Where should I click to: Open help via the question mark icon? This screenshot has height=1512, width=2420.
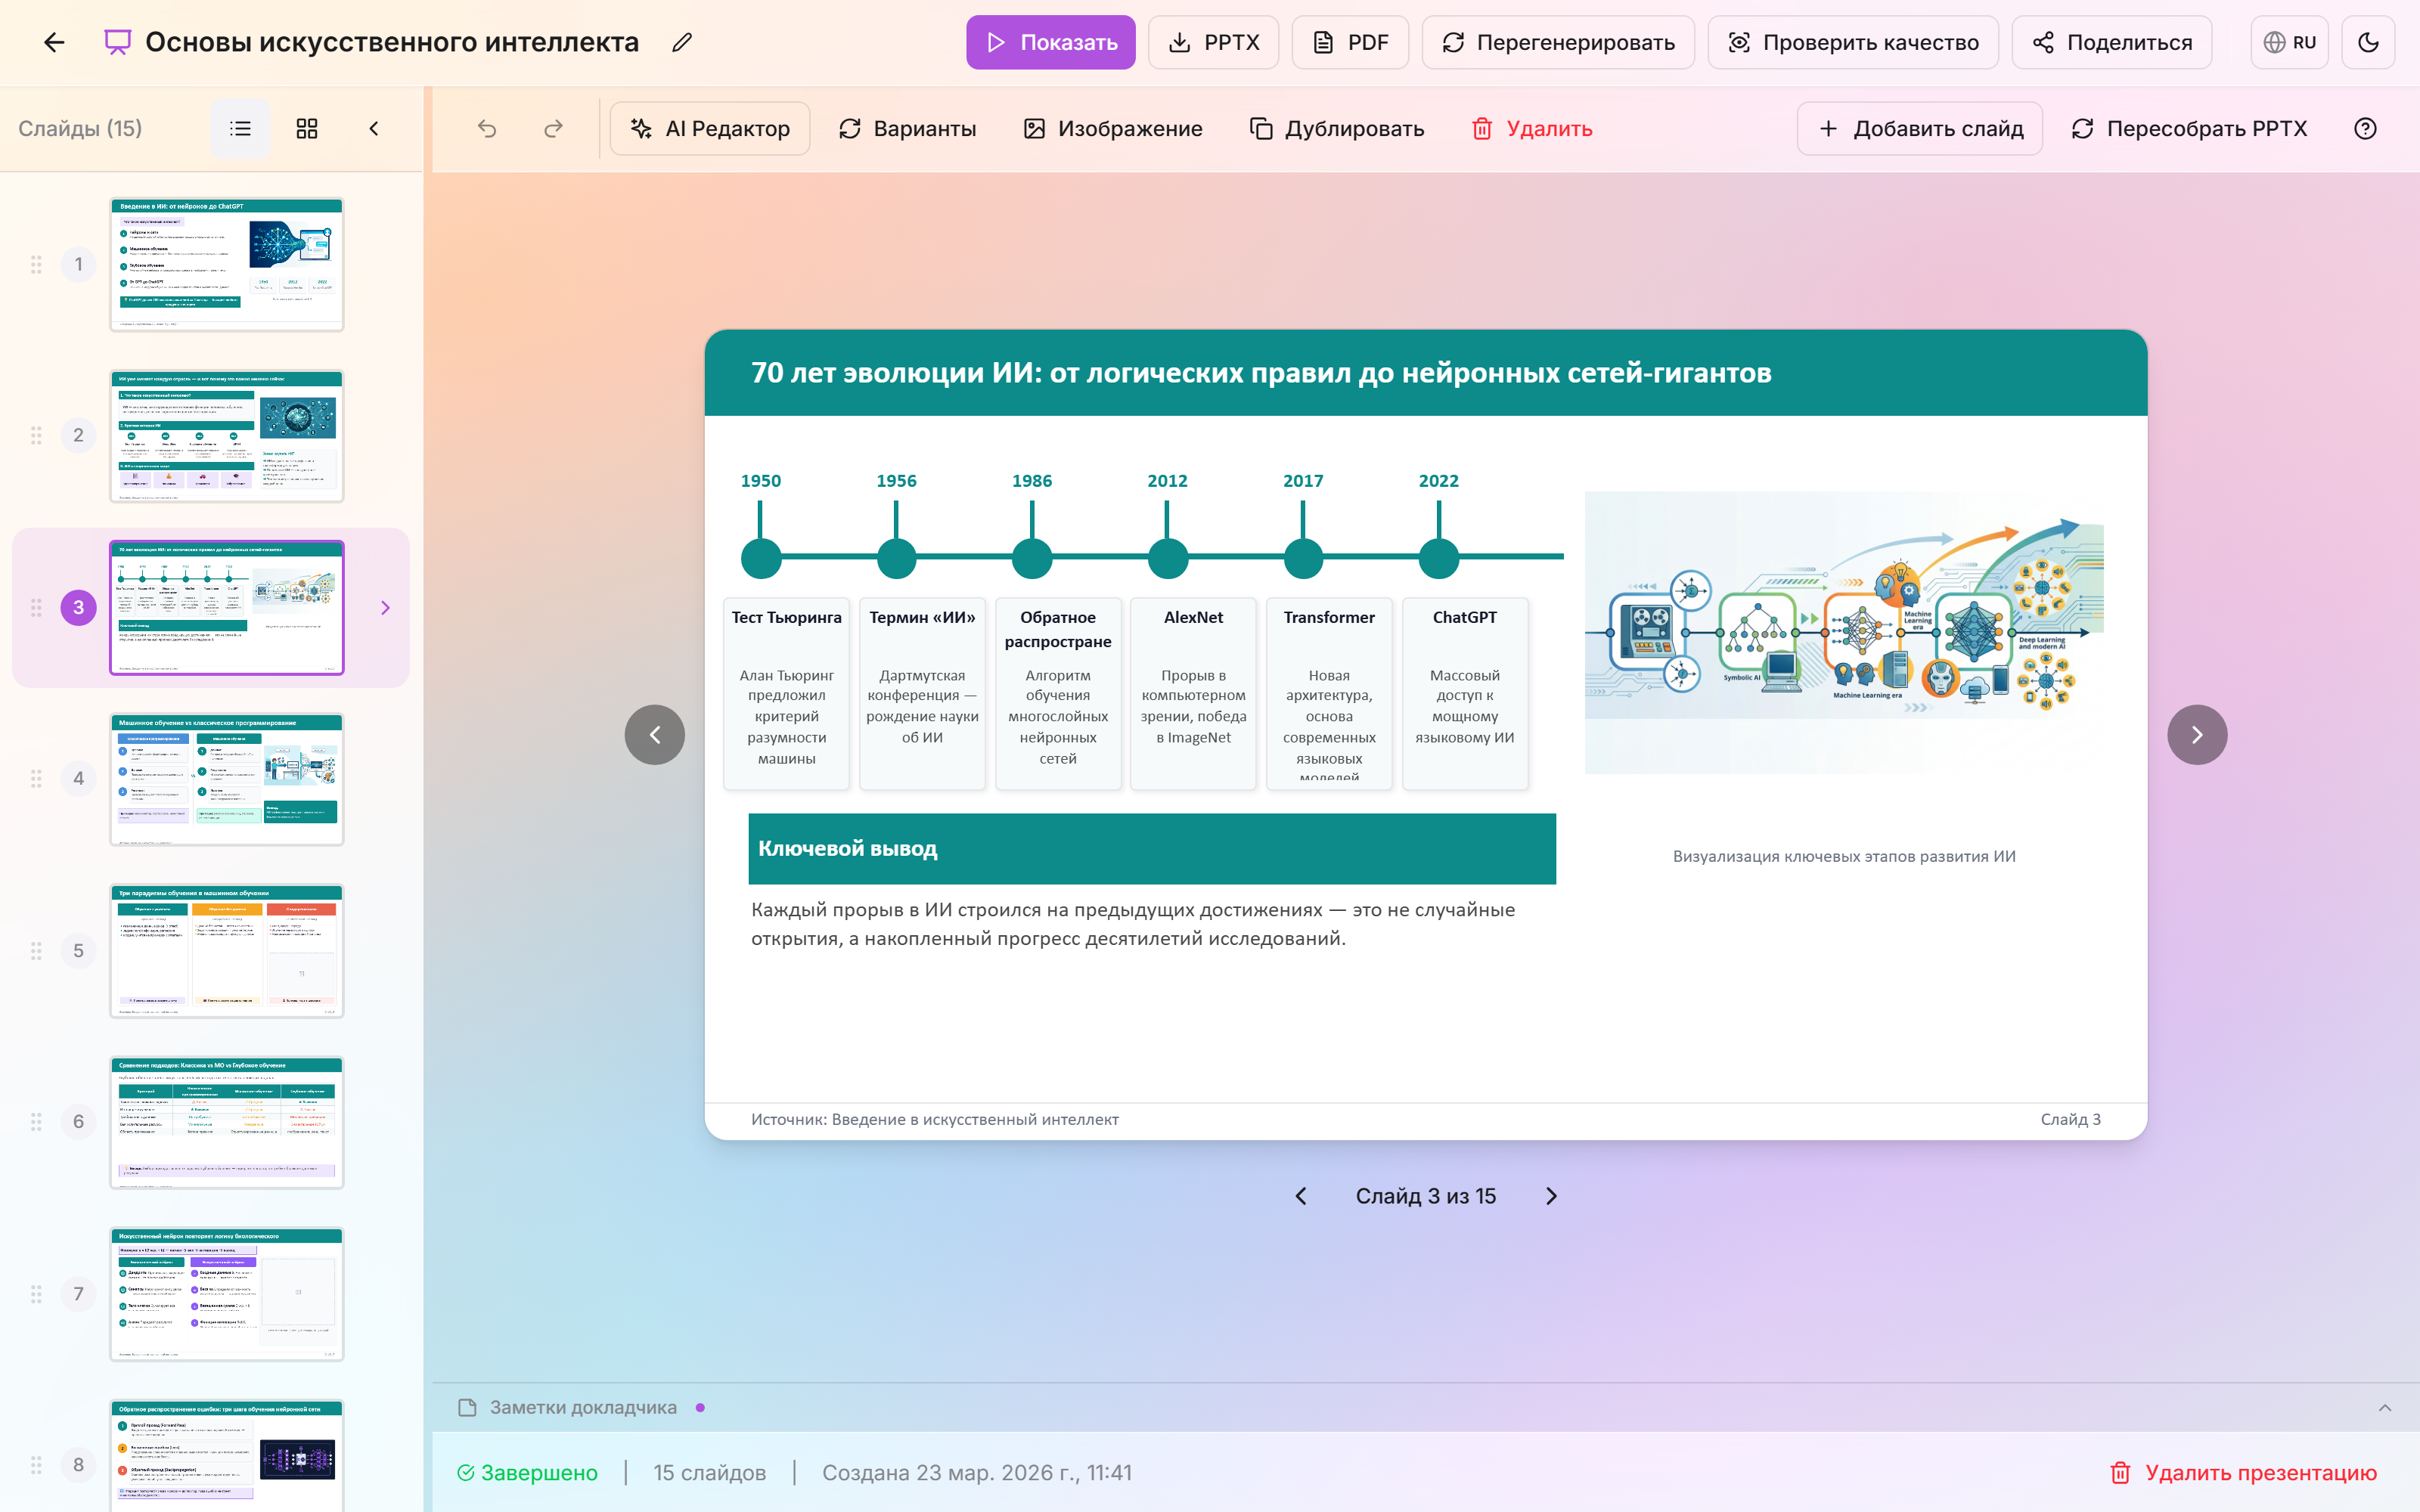tap(2366, 128)
